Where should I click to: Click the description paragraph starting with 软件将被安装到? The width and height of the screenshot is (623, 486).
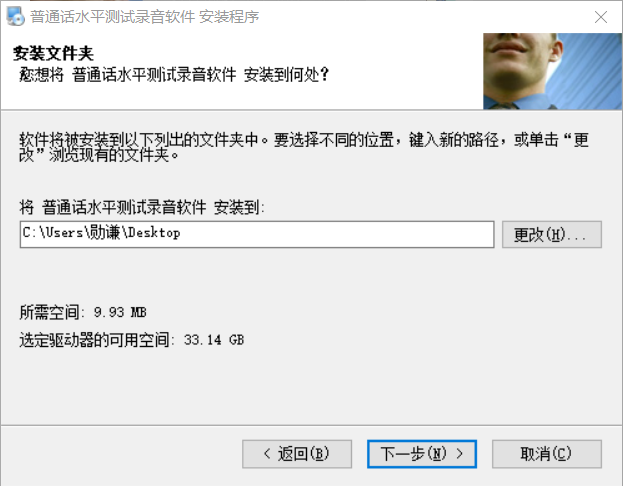[304, 147]
